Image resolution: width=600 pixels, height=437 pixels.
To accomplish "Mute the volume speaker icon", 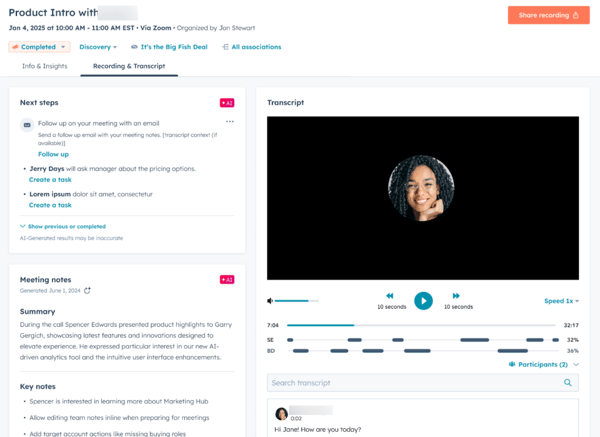I will coord(270,301).
